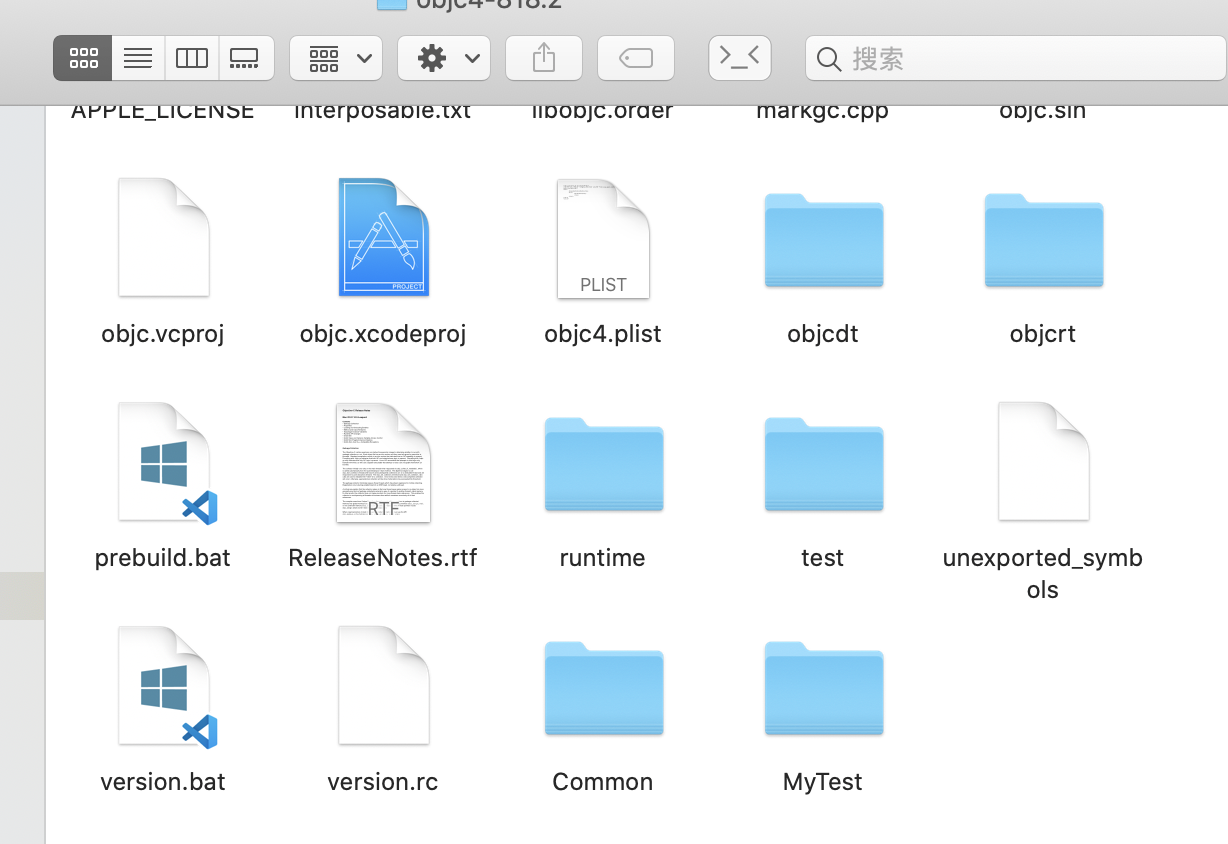This screenshot has height=844, width=1228.
Task: Select the prebuild.bat file
Action: [163, 462]
